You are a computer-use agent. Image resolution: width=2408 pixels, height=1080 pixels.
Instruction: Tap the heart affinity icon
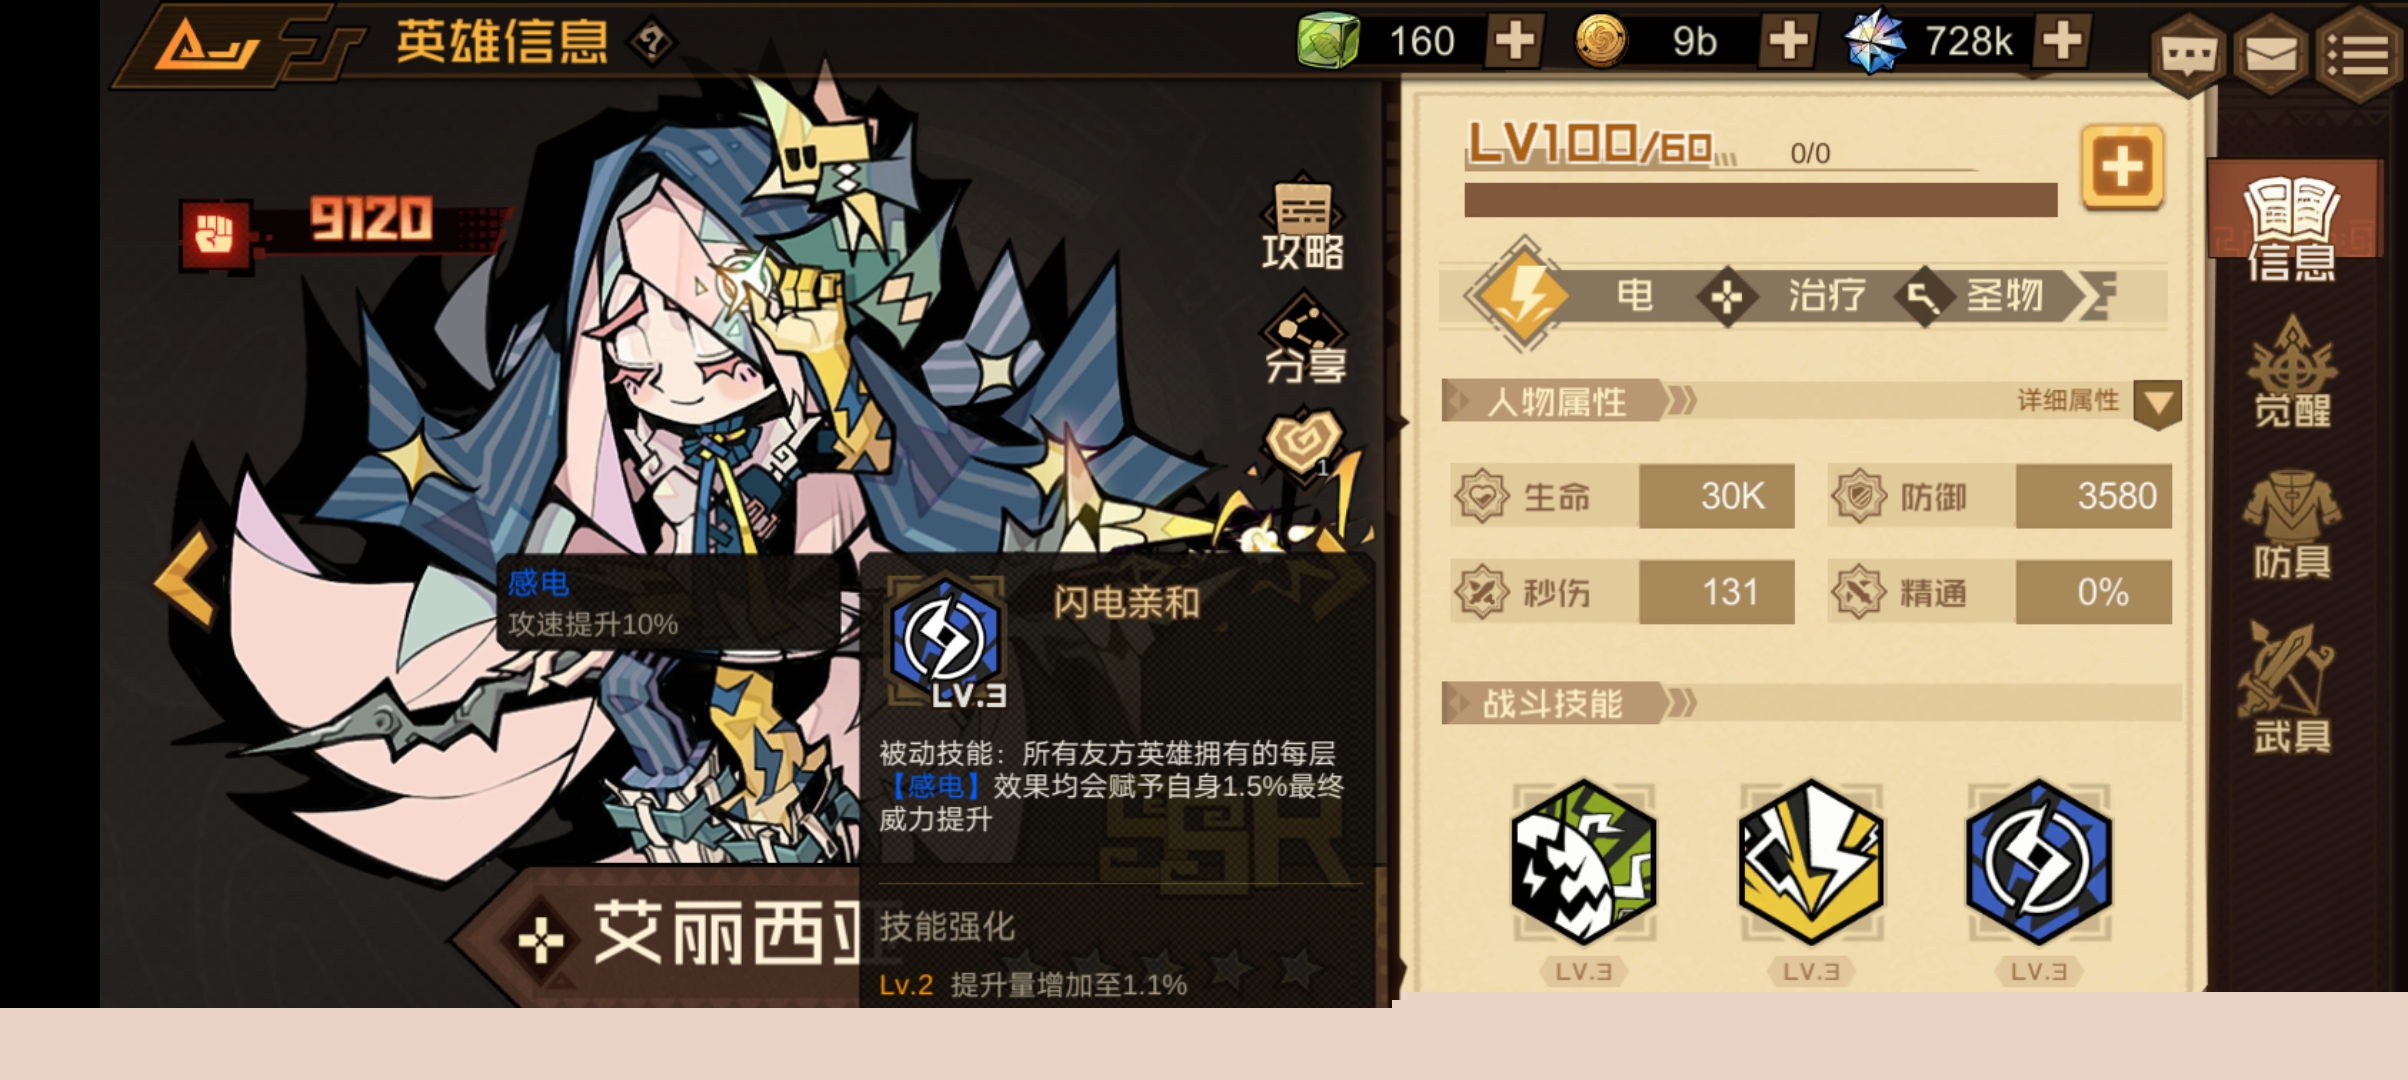click(x=1303, y=442)
